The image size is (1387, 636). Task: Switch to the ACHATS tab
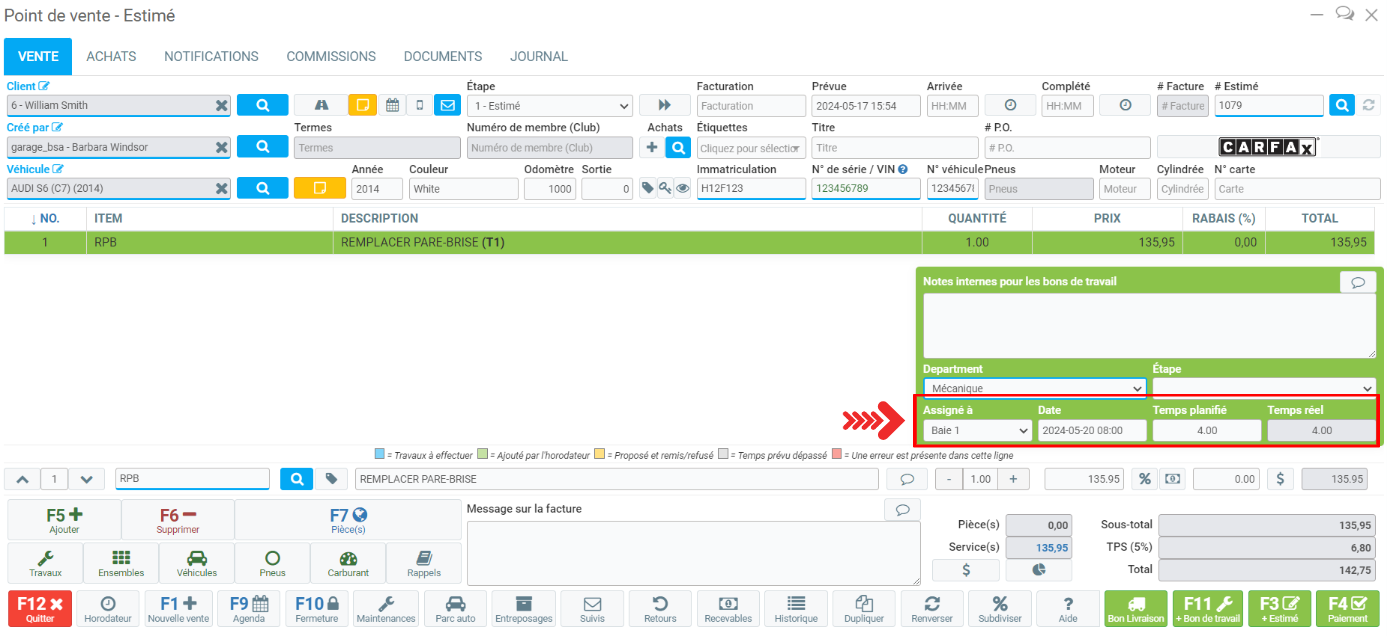point(111,57)
